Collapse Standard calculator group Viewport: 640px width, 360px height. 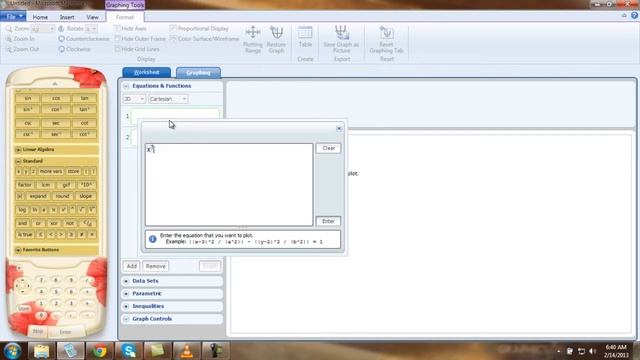click(x=18, y=161)
